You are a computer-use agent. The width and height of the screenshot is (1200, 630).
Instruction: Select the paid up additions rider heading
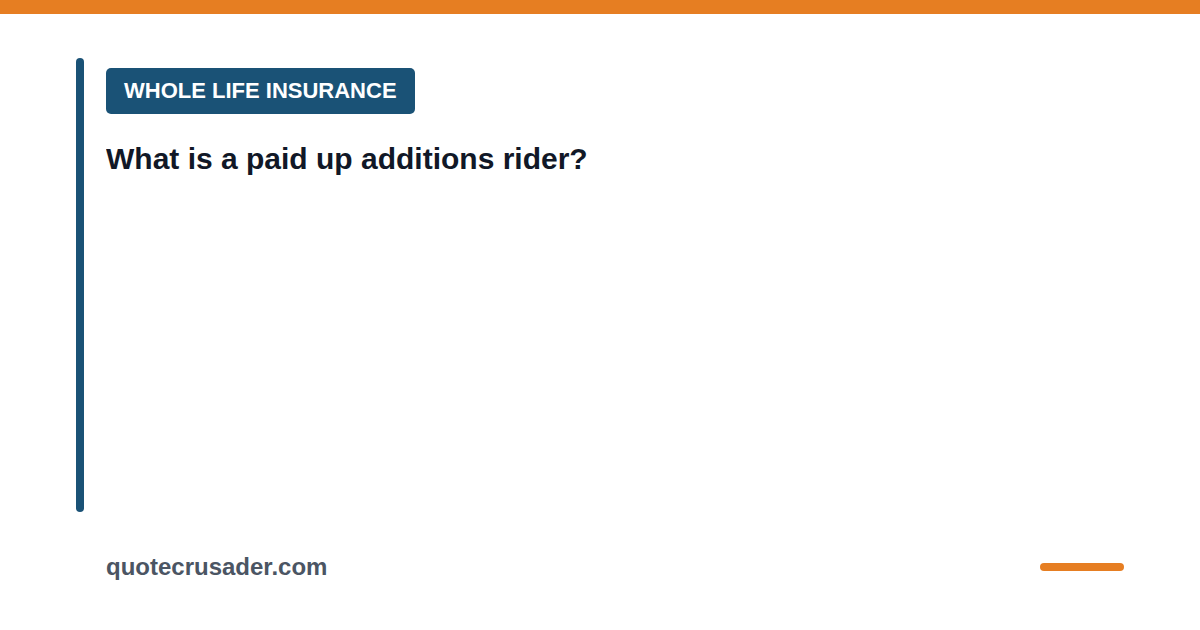(346, 159)
